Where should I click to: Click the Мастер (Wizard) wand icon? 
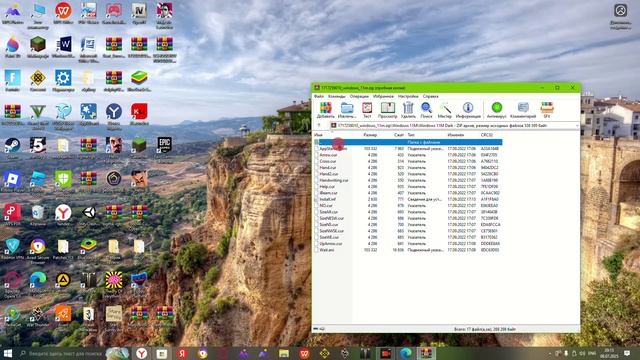(x=445, y=110)
